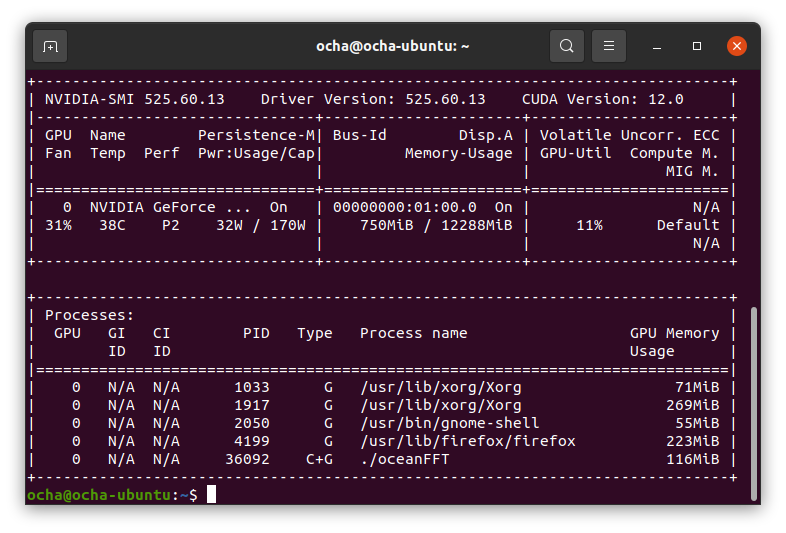Click PID 1033 in the process list
This screenshot has height=533, width=786.
coord(252,387)
